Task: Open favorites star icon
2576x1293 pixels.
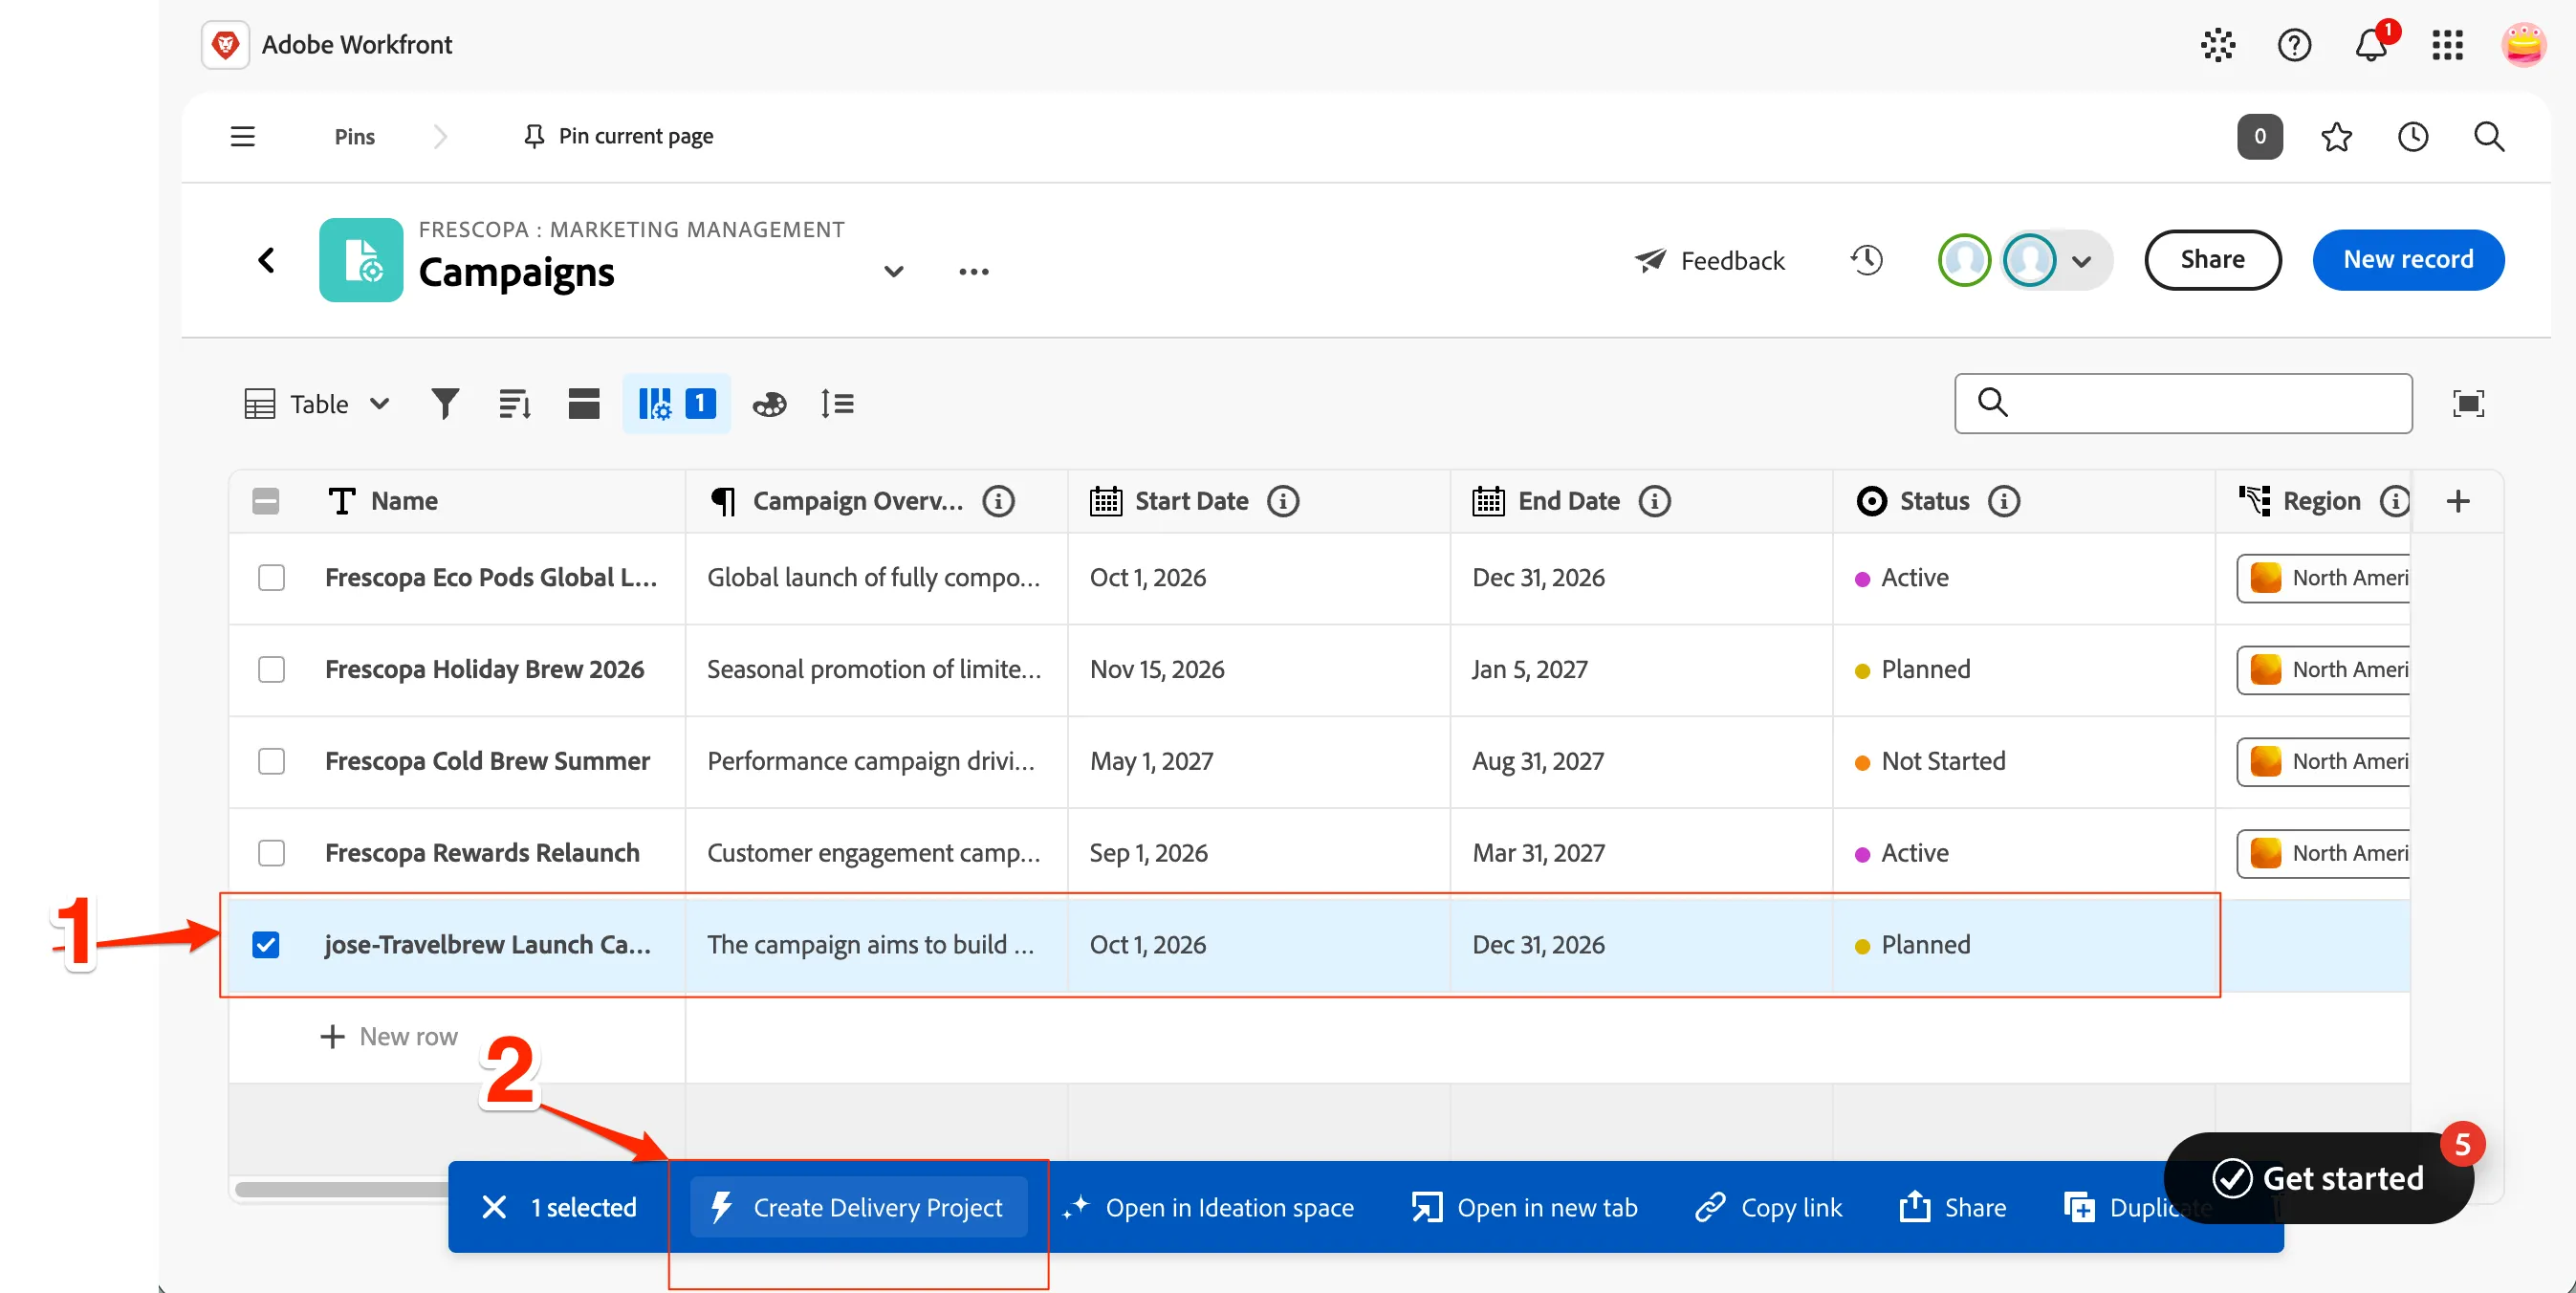Action: (2336, 137)
